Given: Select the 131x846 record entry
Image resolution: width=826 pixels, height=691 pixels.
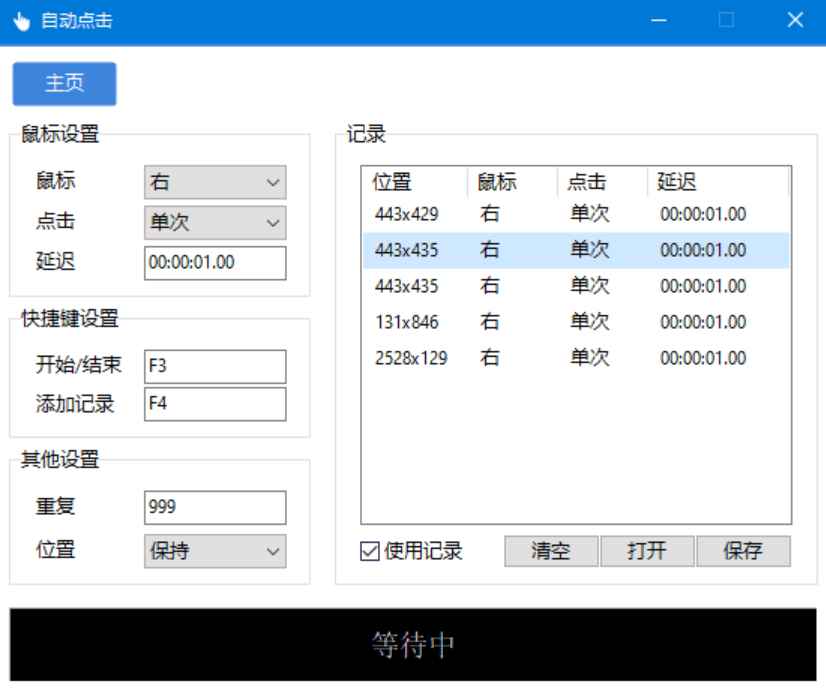Looking at the screenshot, I should 470,320.
